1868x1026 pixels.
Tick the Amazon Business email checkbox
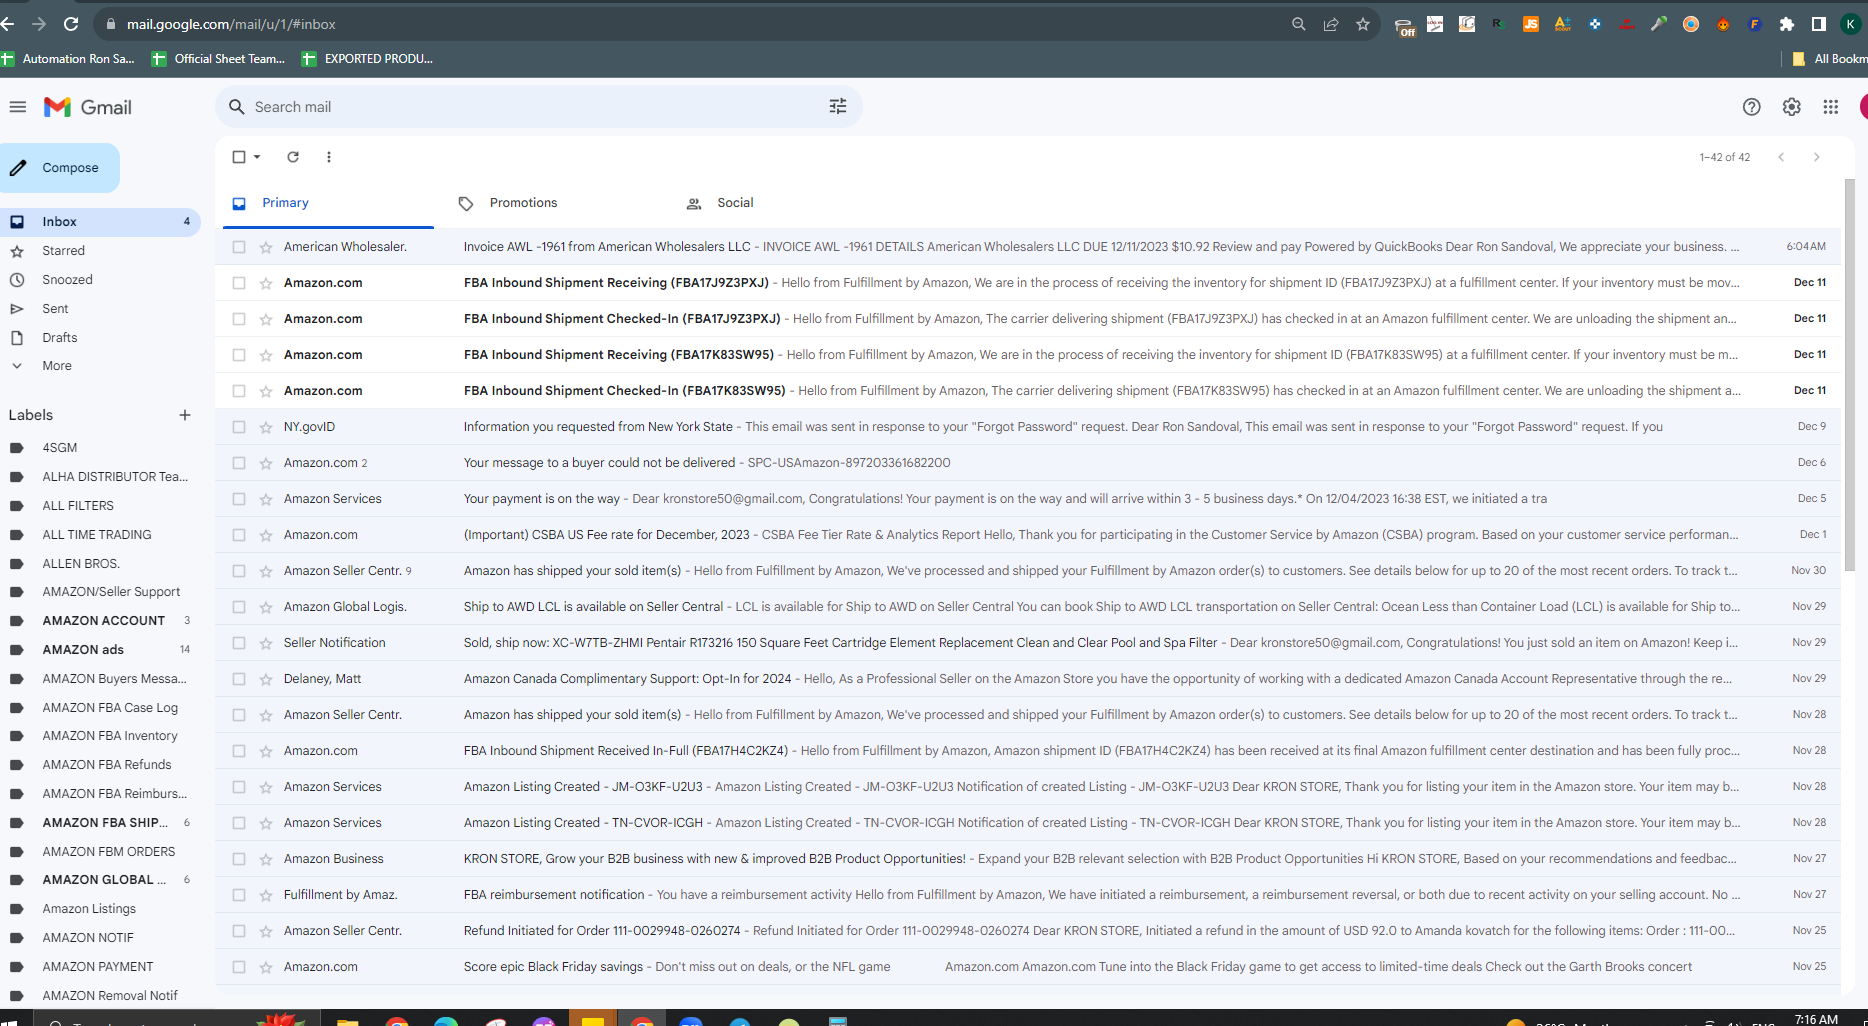pyautogui.click(x=239, y=859)
